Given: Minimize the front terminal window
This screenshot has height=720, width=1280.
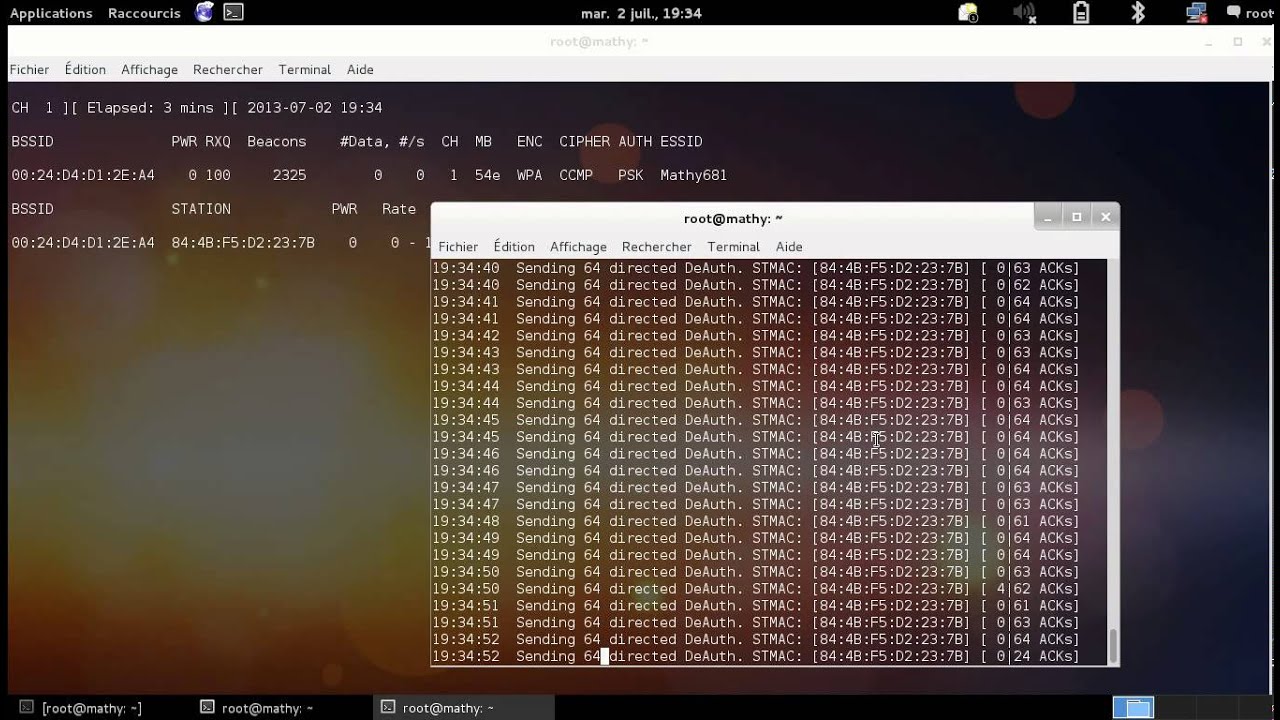Looking at the screenshot, I should pos(1048,217).
